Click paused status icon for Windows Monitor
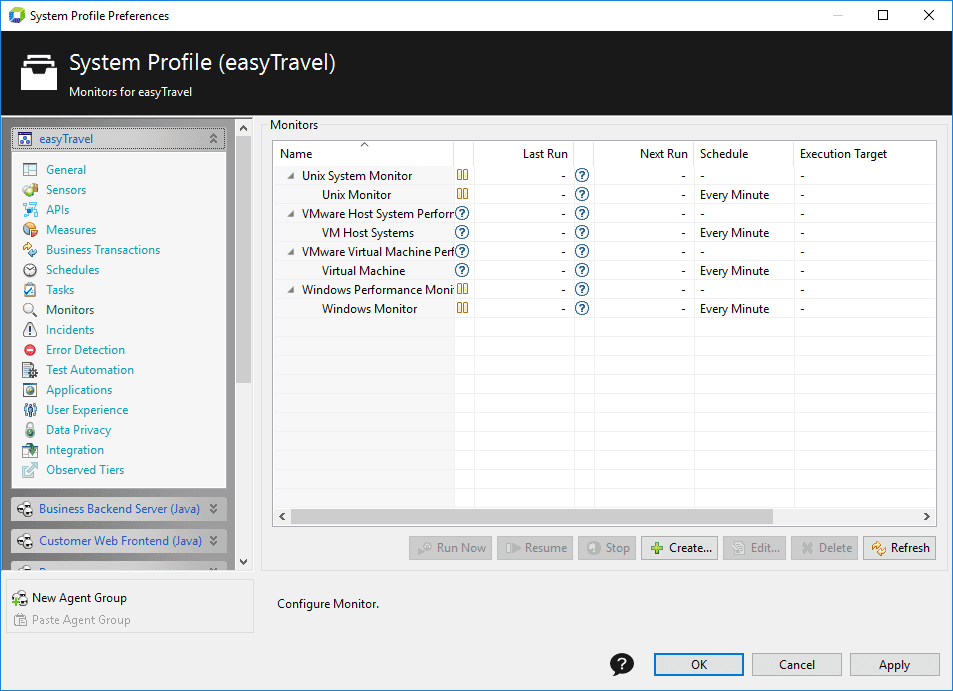 [x=463, y=308]
